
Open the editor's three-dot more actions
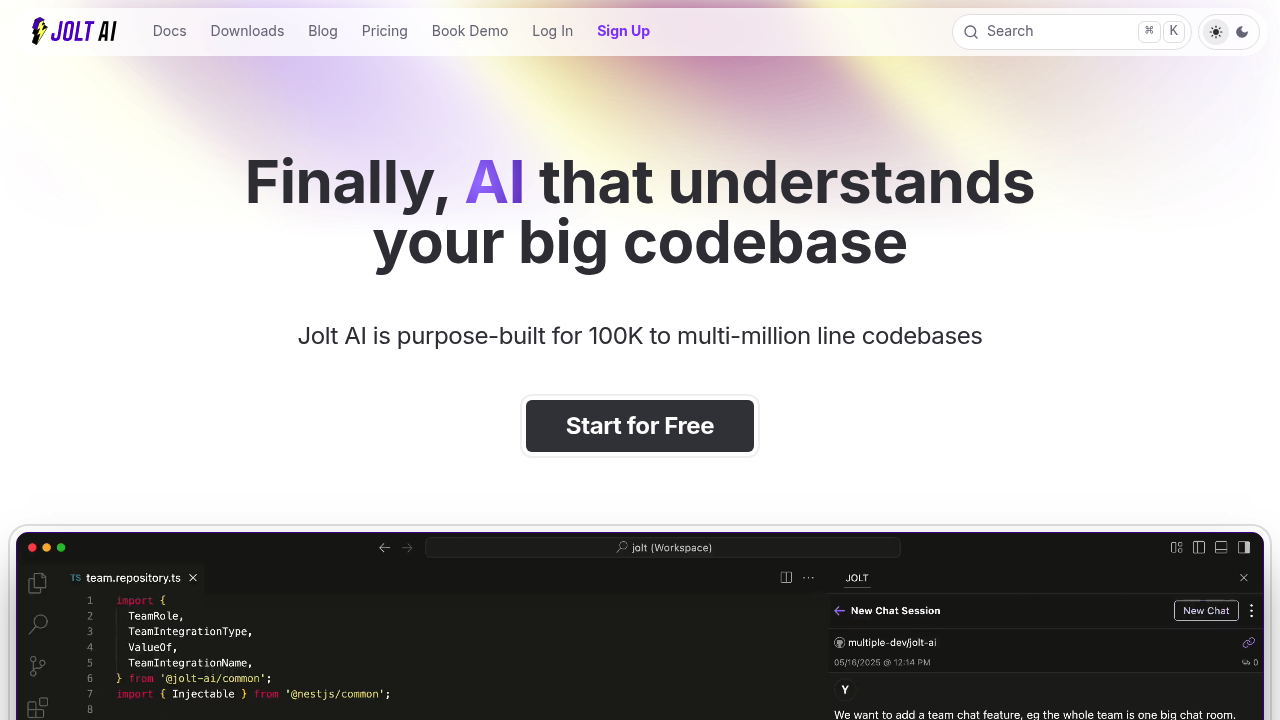coord(808,577)
